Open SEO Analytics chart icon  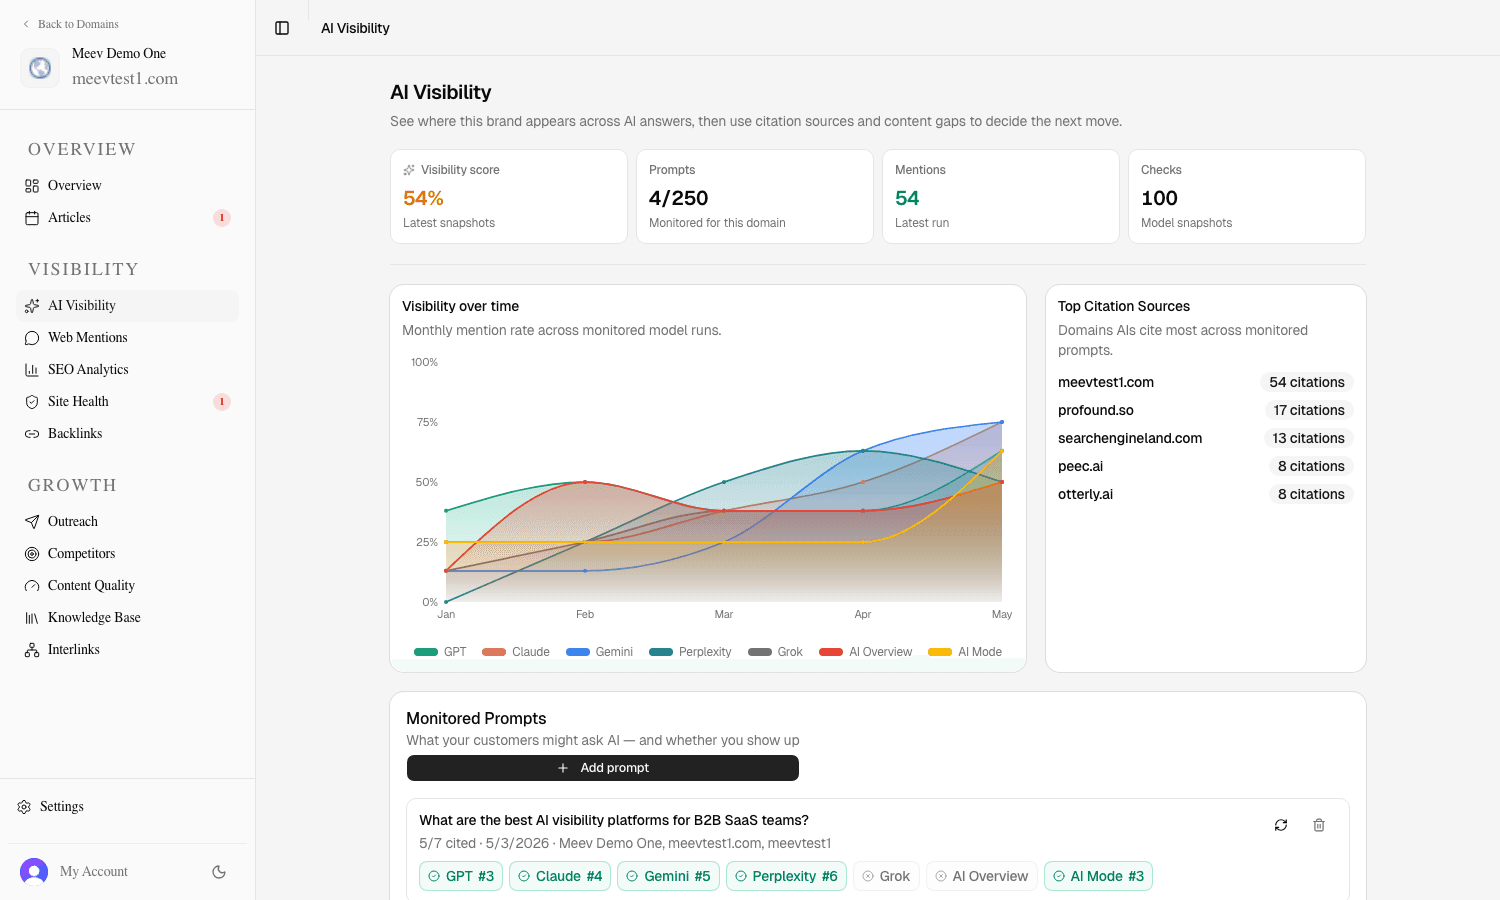pos(32,370)
